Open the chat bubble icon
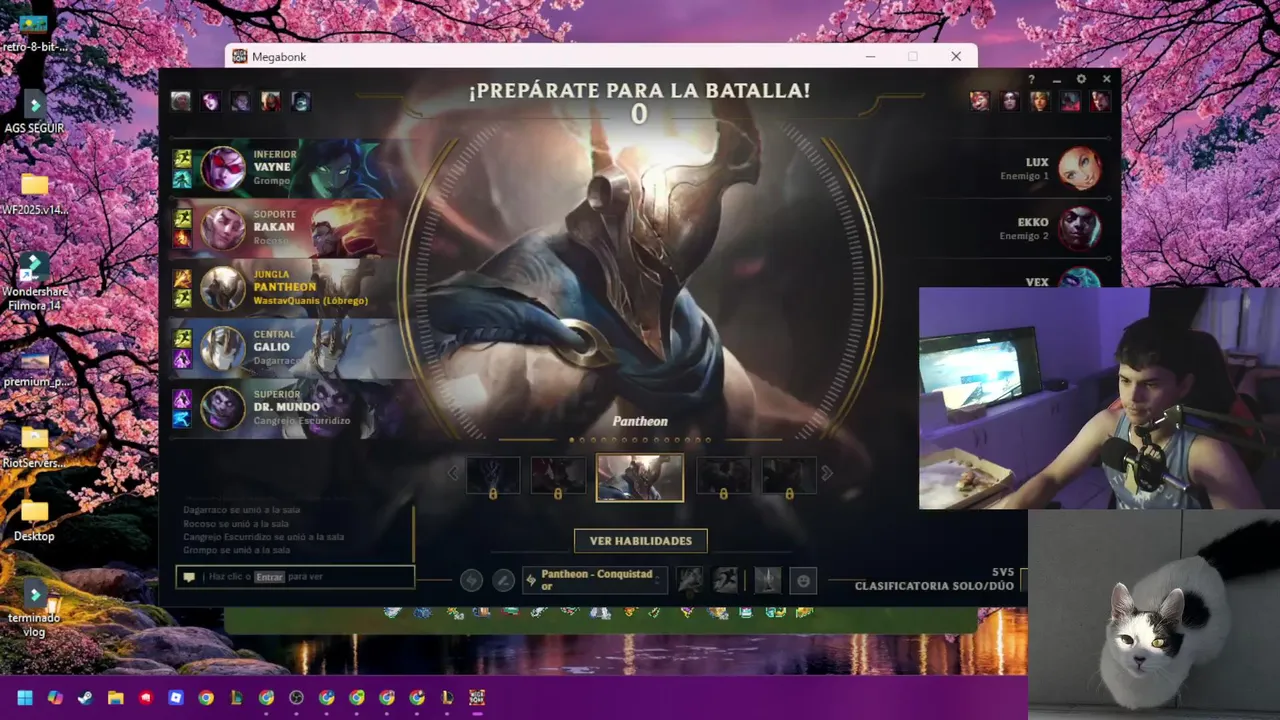The height and width of the screenshot is (720, 1280). click(x=189, y=577)
